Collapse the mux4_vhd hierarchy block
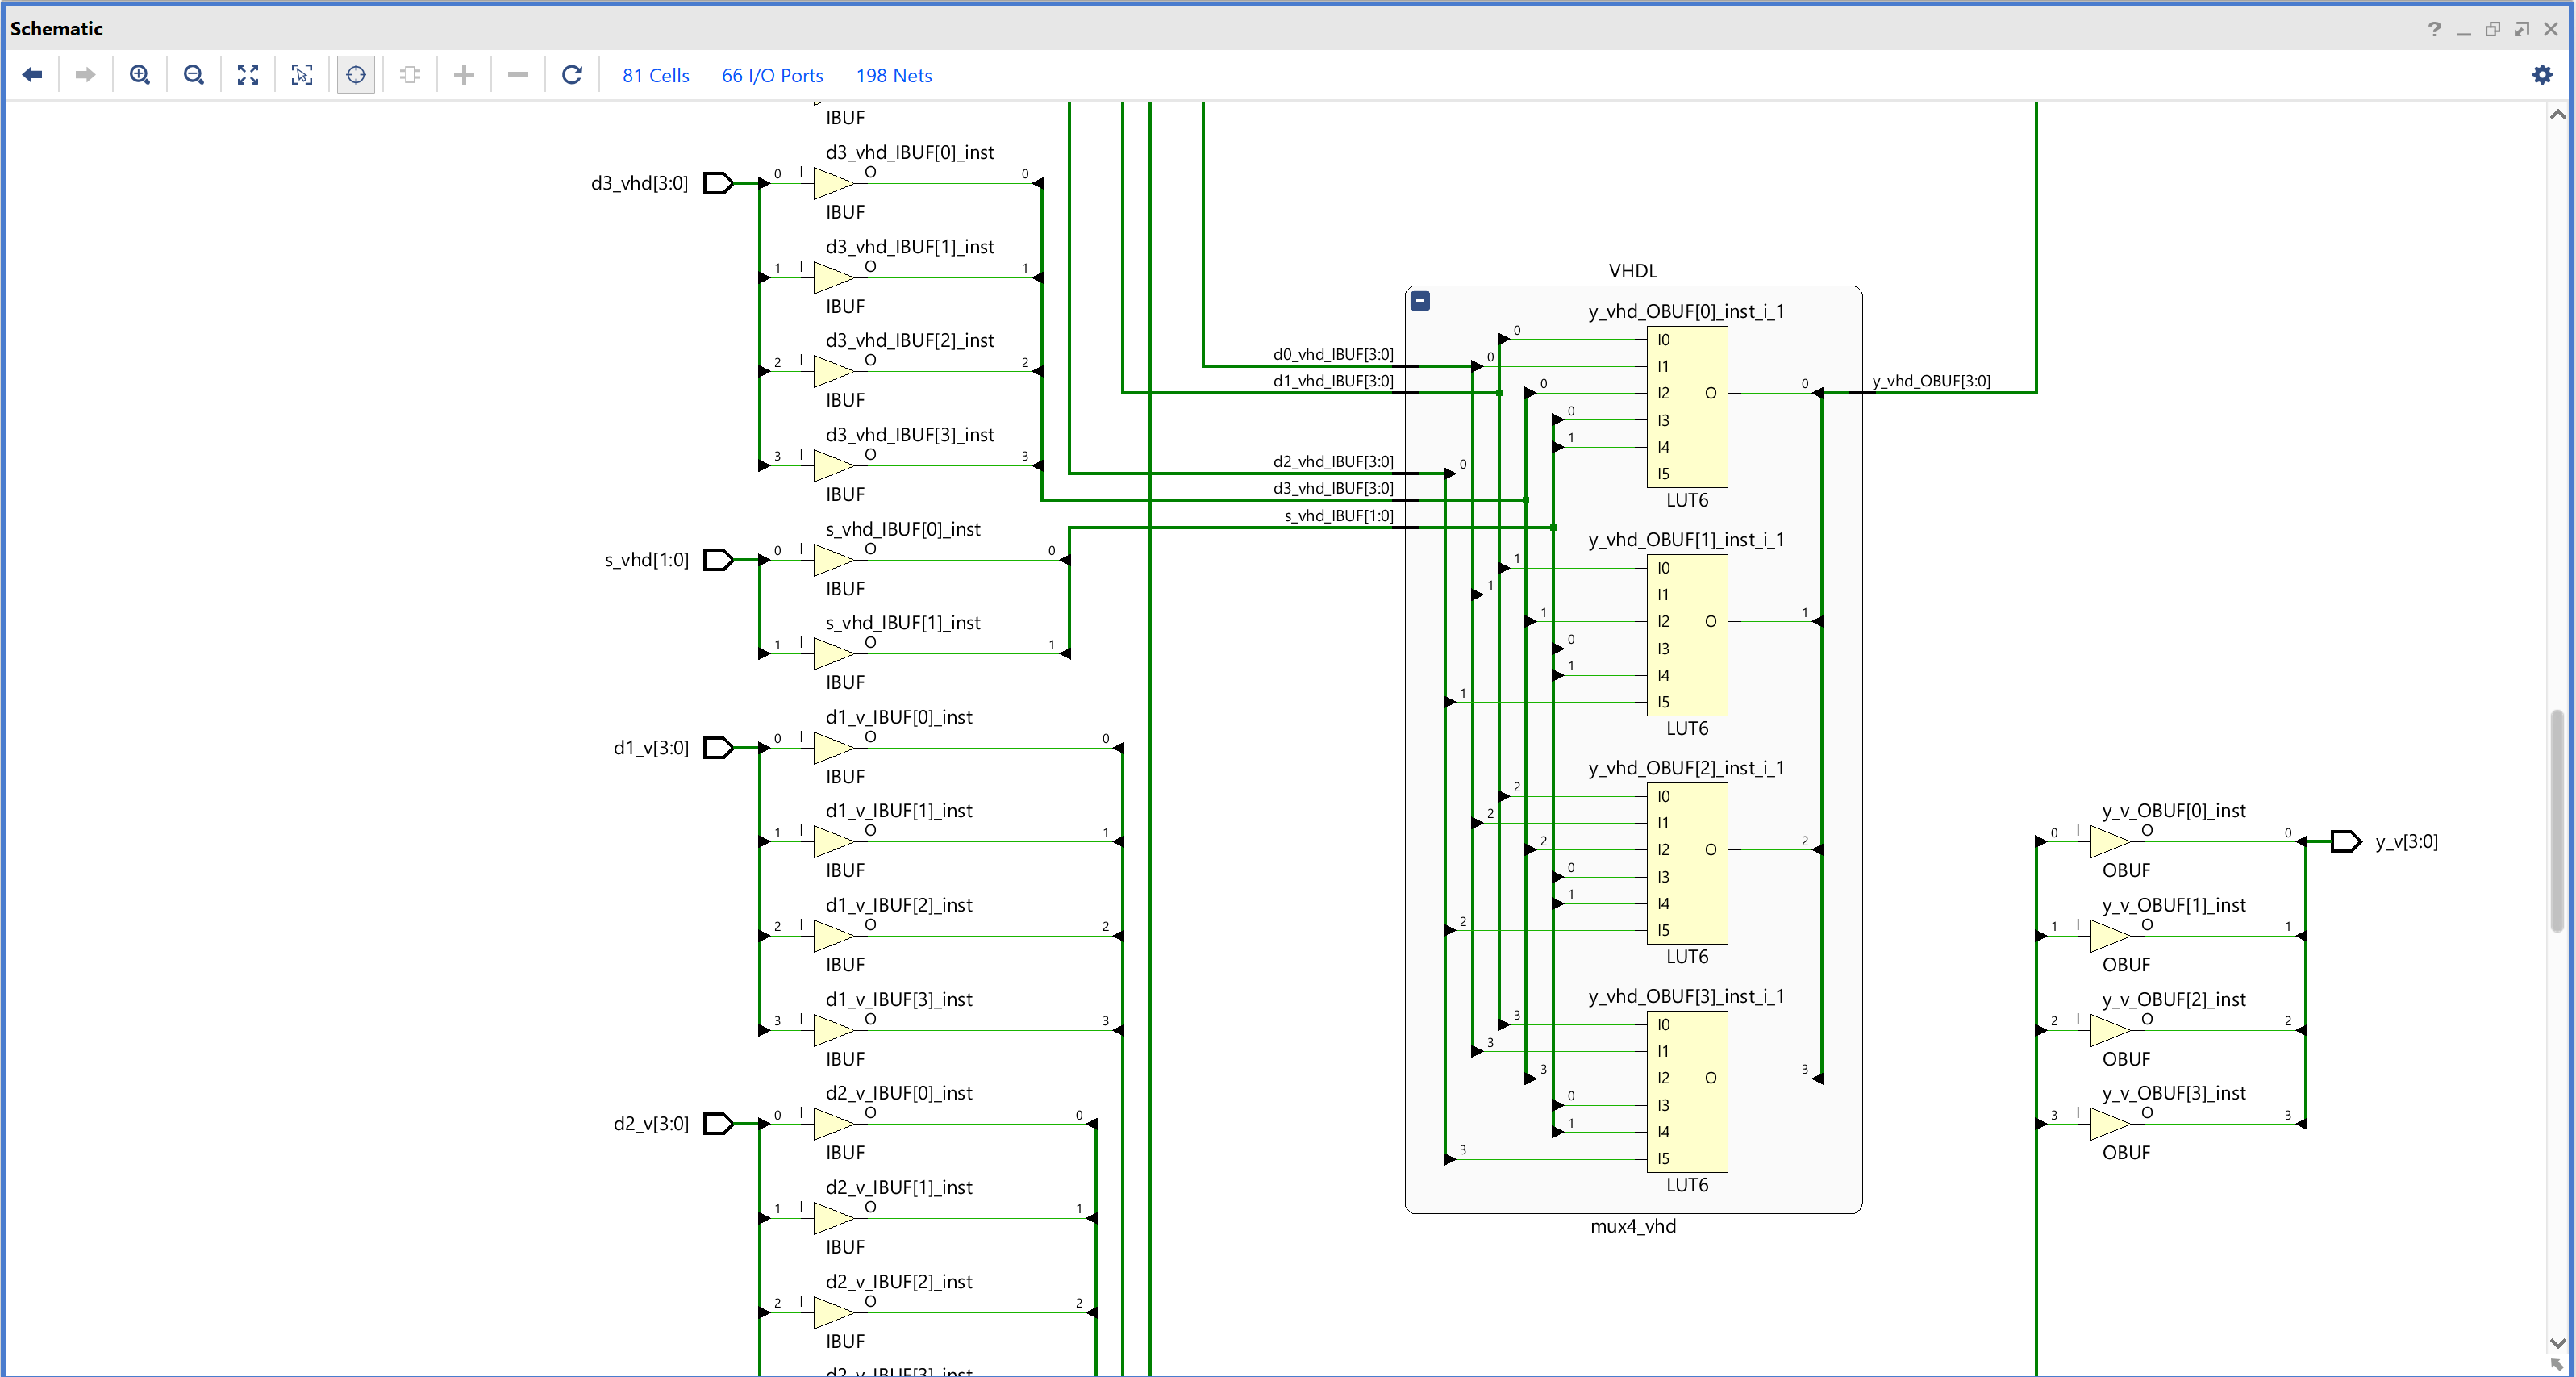Image resolution: width=2576 pixels, height=1377 pixels. [x=1420, y=301]
